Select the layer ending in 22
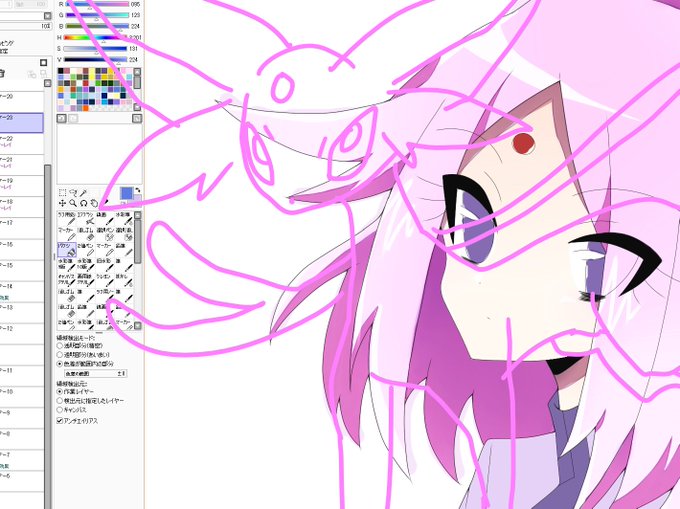This screenshot has height=509, width=680. (x=22, y=144)
